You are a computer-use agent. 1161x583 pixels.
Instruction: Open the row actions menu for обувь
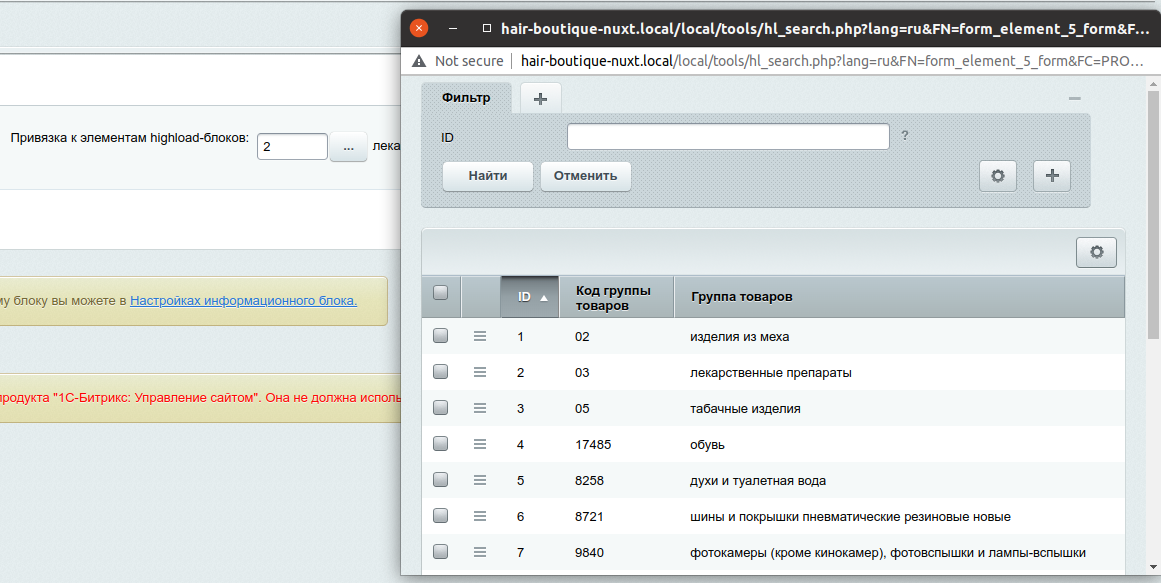[480, 444]
